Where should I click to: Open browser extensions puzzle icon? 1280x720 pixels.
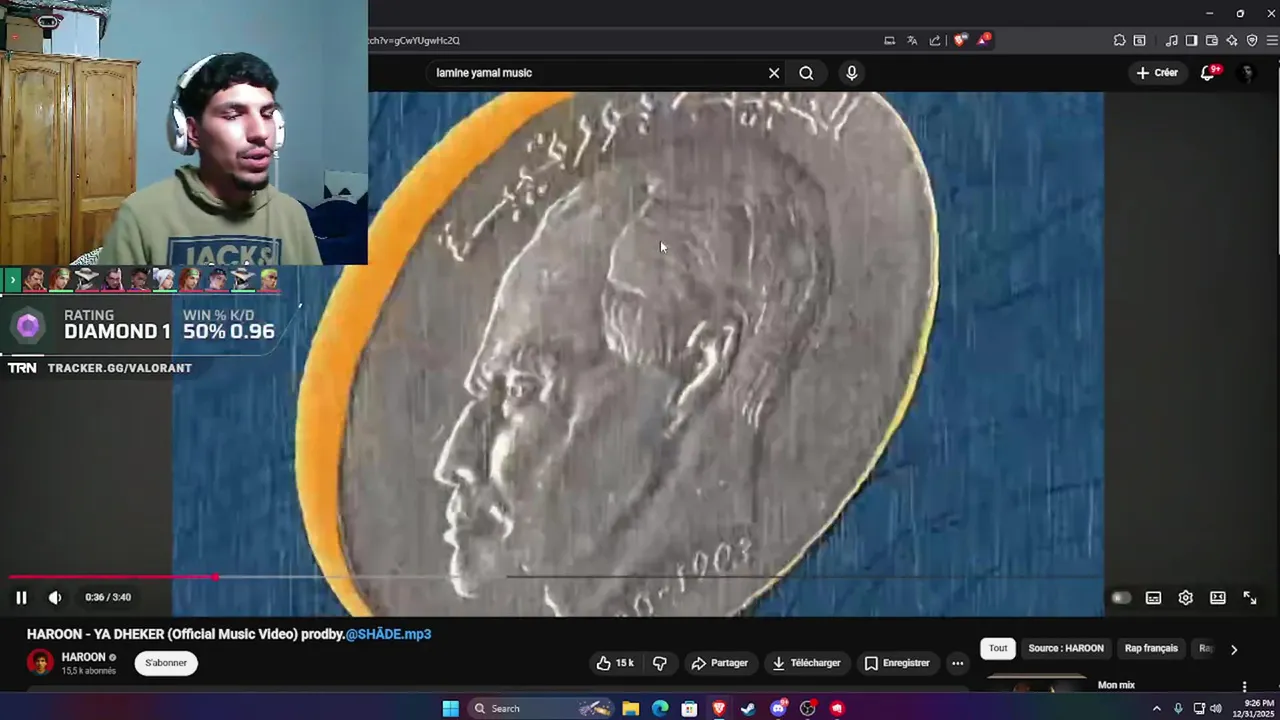1119,41
